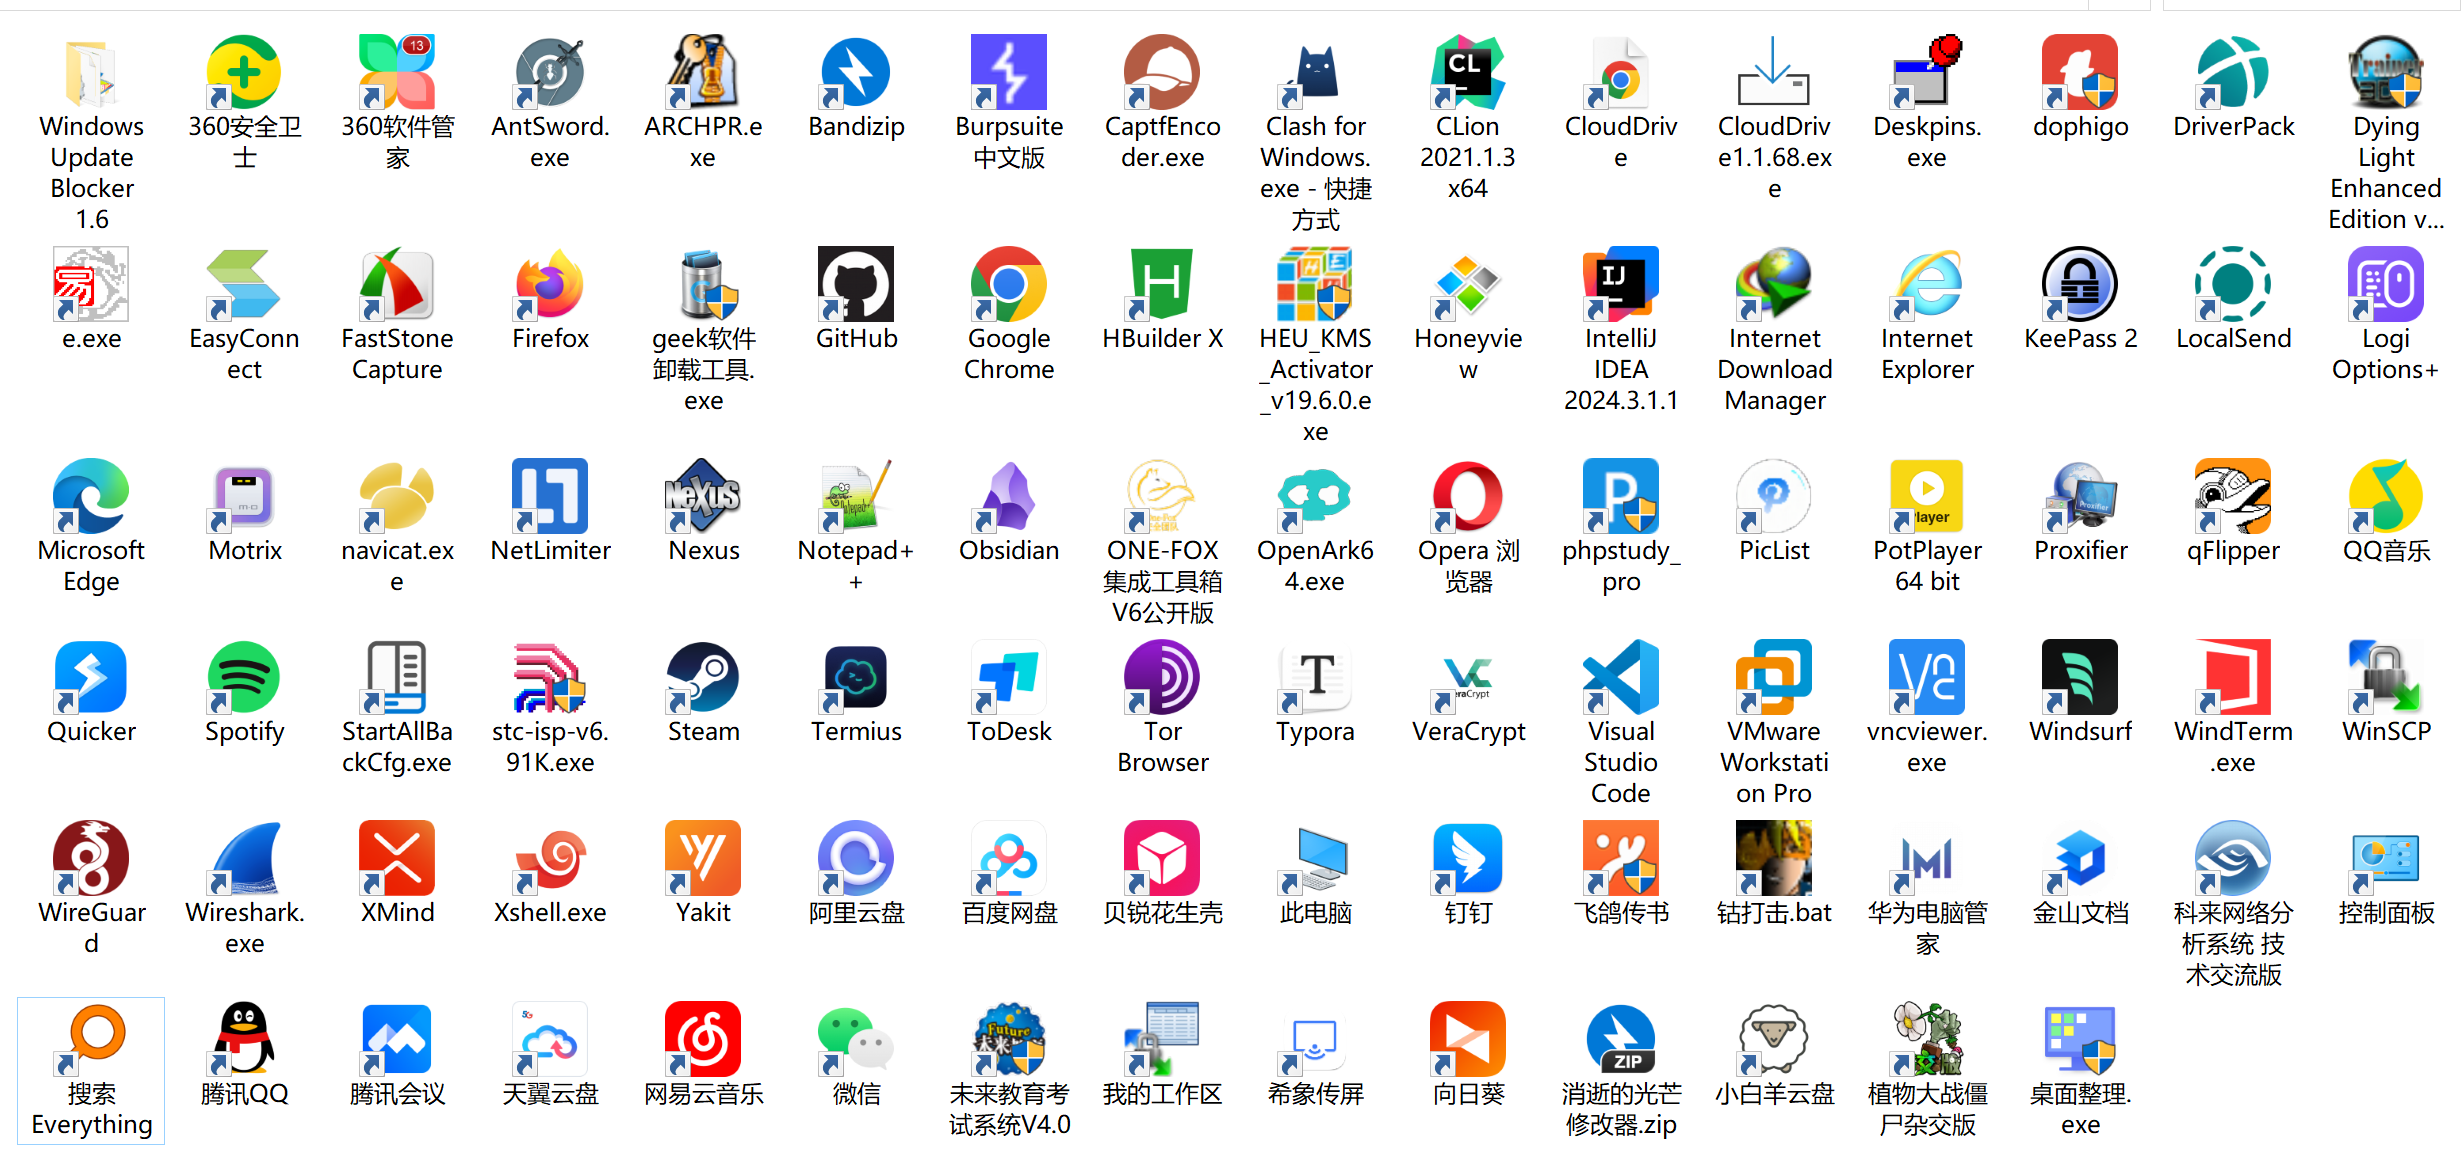This screenshot has width=2463, height=1171.
Task: Open the GitHub desktop shortcut
Action: point(856,284)
